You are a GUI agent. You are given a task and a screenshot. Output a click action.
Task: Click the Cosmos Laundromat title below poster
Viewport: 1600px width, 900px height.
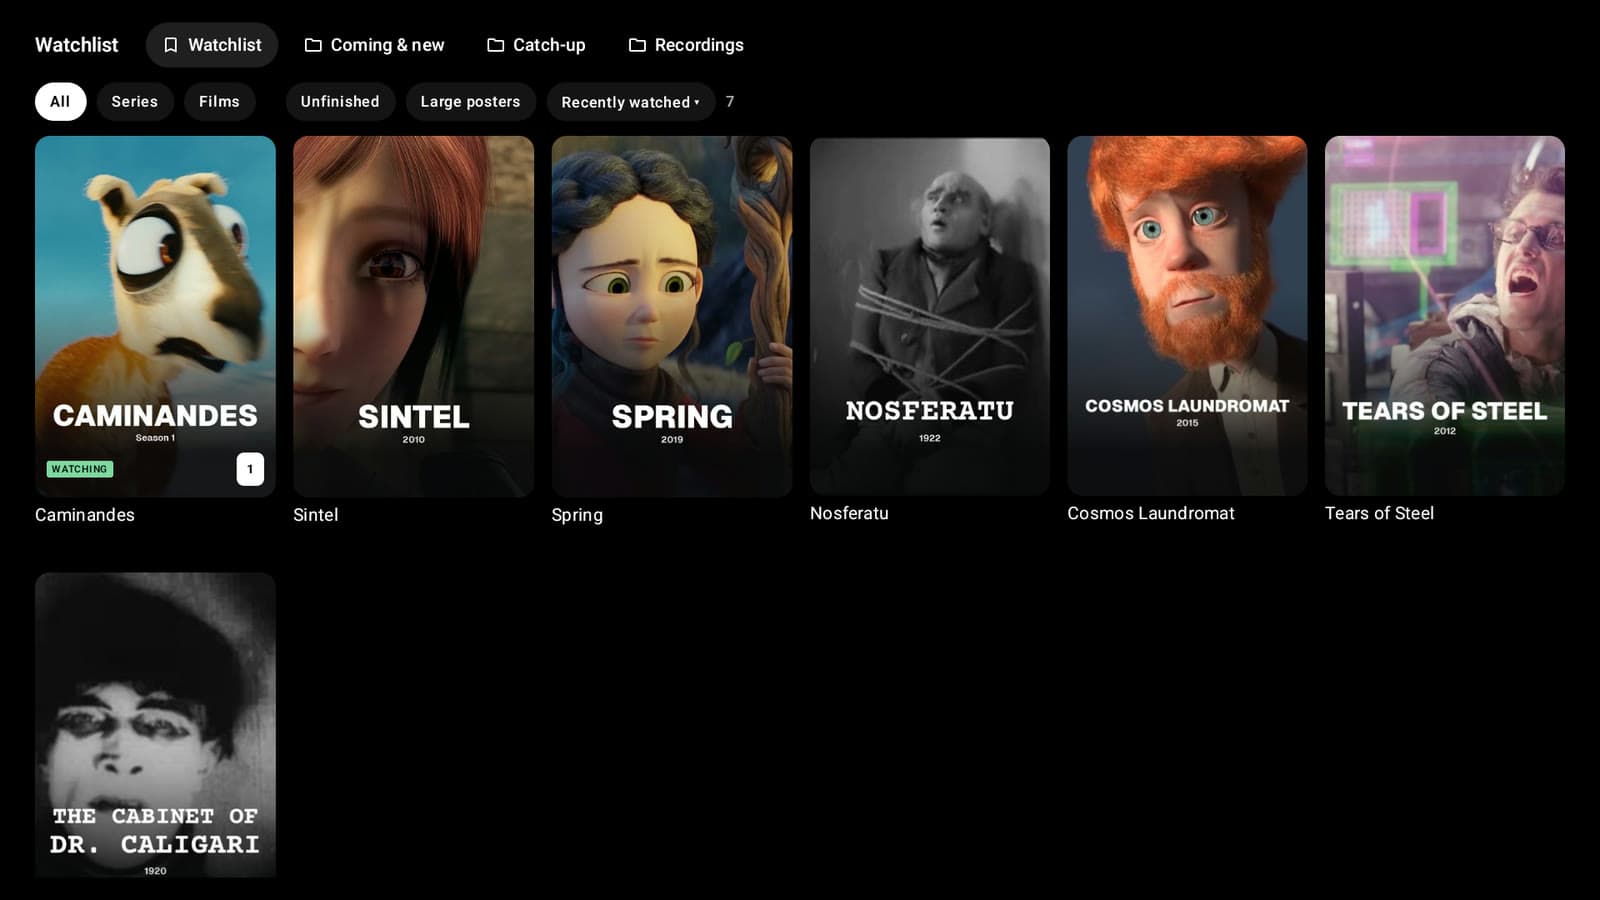1151,513
